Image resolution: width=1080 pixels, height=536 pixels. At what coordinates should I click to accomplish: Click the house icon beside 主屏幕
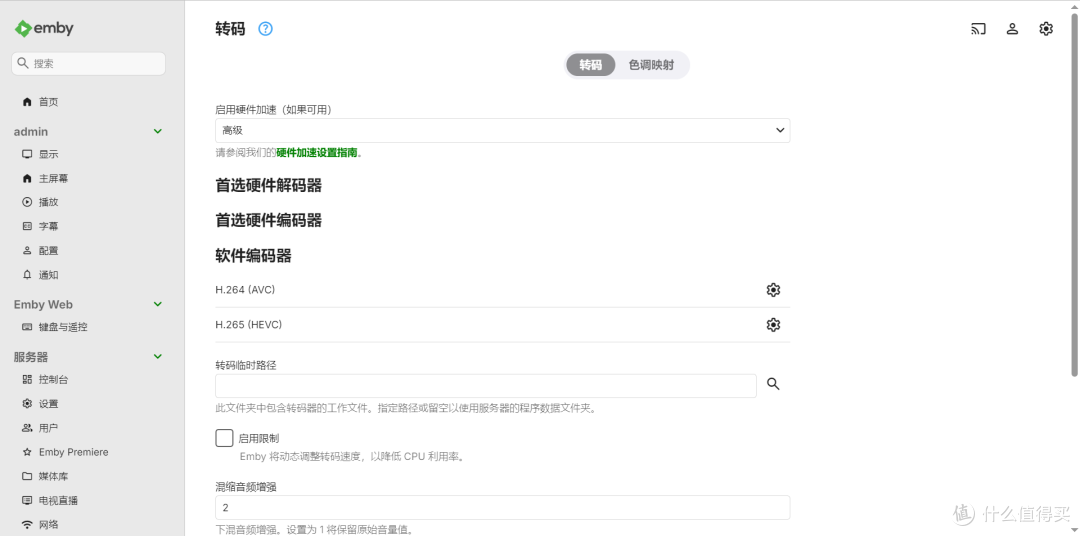(x=27, y=178)
